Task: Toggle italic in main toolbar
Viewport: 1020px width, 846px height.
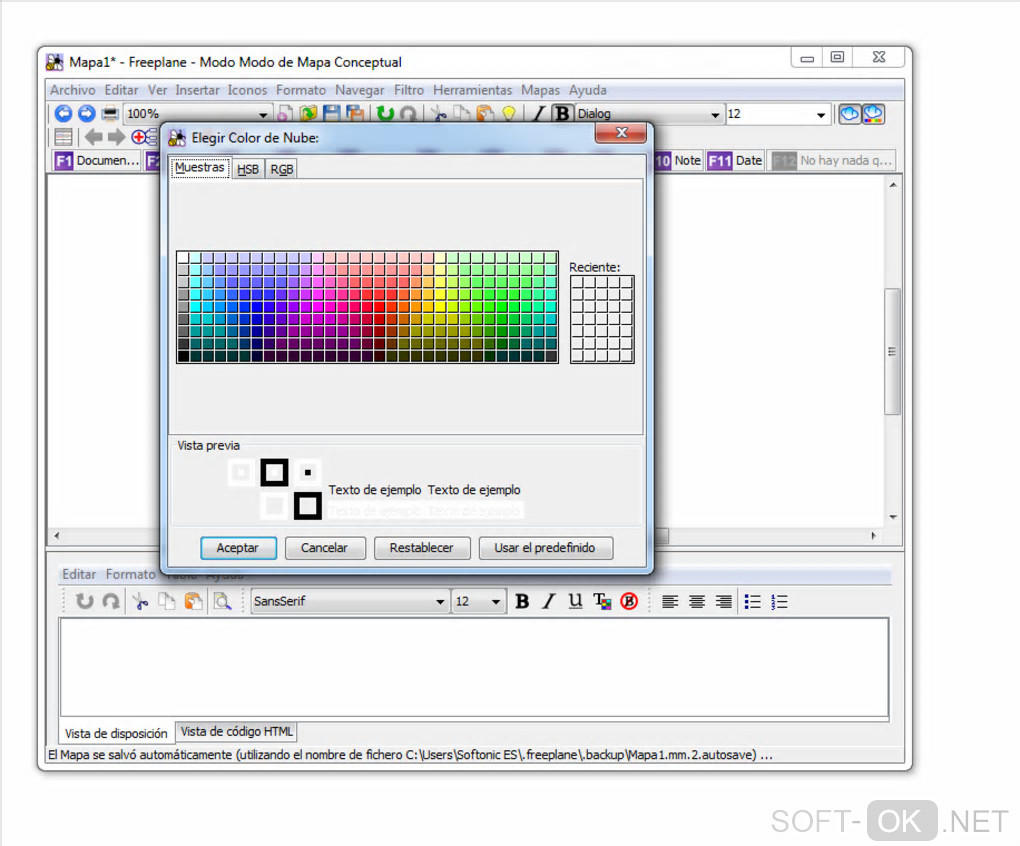Action: click(539, 114)
